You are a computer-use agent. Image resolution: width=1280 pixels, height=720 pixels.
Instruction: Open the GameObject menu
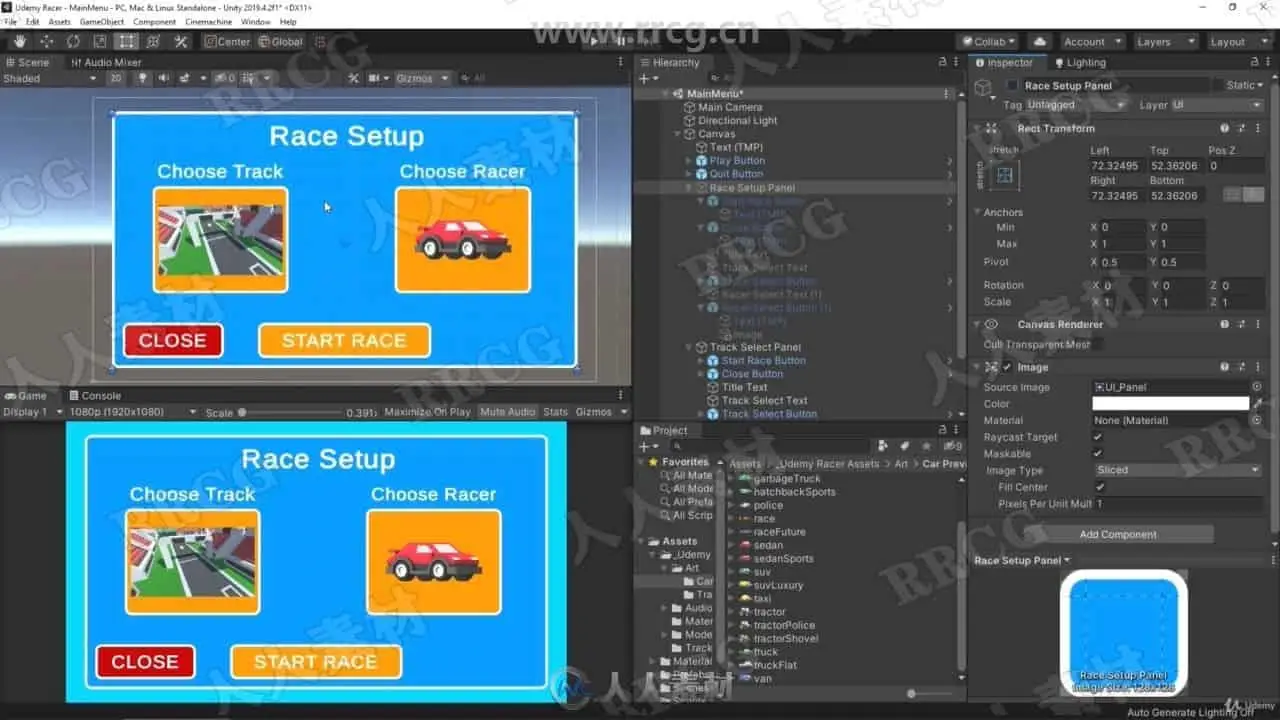[100, 21]
